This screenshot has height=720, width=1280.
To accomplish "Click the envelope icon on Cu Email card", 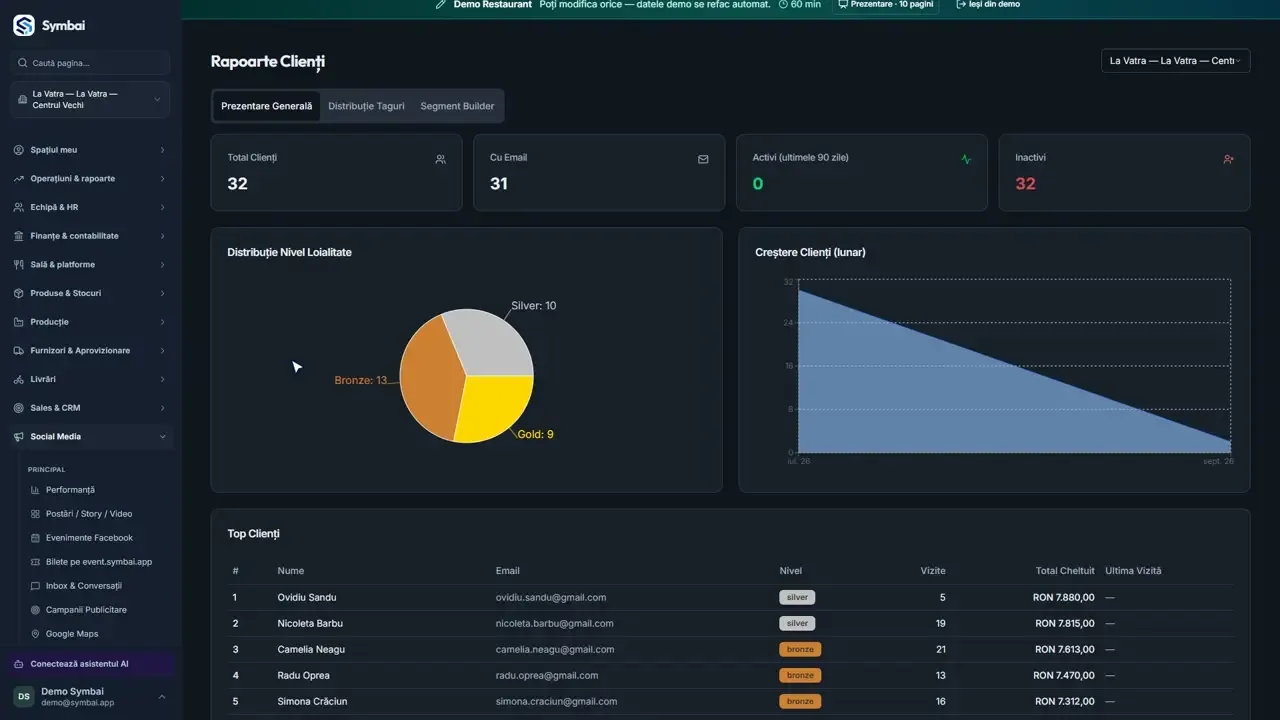I will pos(703,159).
